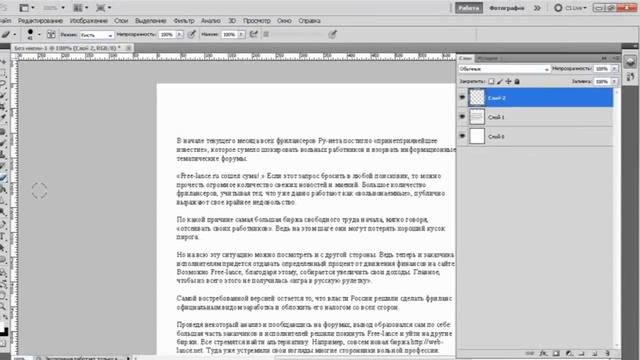Open the options bar opacity slider arrow
640x360 pixels.
180,35
